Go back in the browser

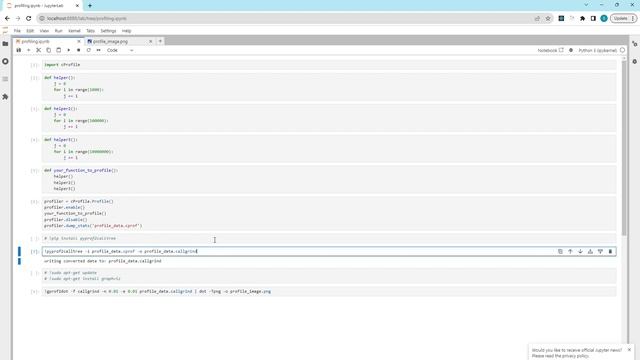coord(7,18)
